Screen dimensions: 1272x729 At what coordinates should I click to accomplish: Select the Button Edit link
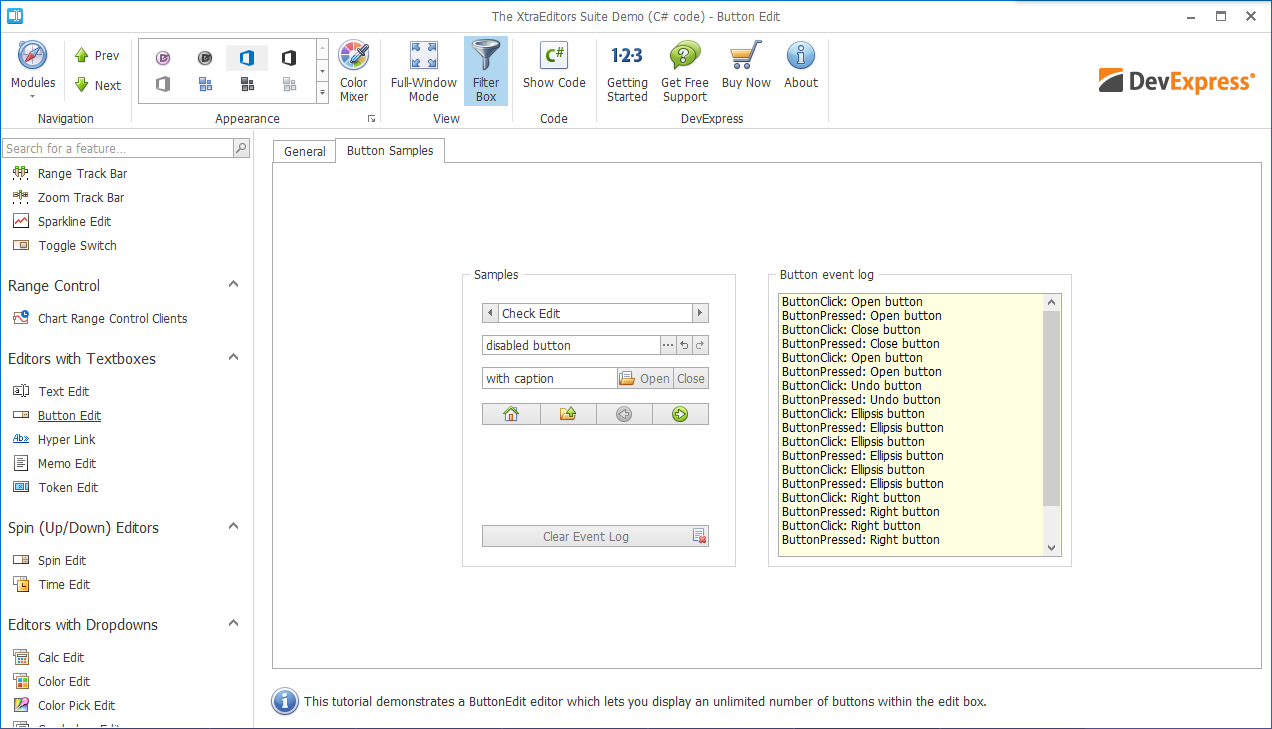click(69, 415)
